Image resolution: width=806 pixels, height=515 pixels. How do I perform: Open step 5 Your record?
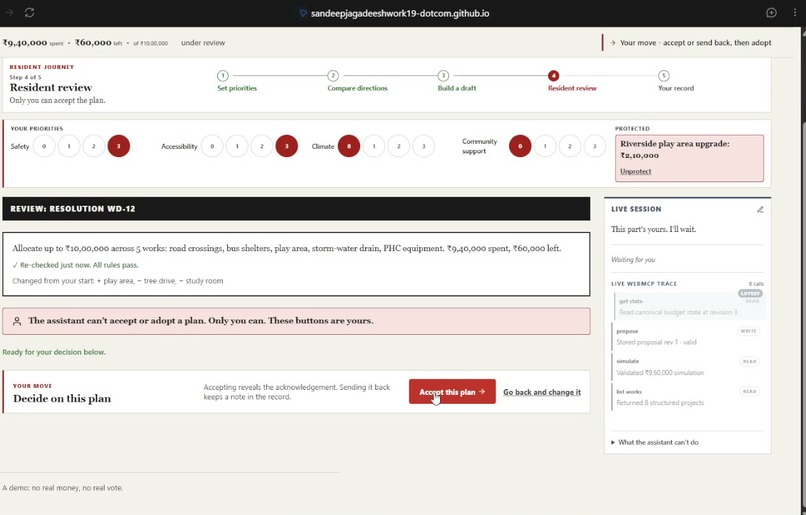pyautogui.click(x=675, y=81)
